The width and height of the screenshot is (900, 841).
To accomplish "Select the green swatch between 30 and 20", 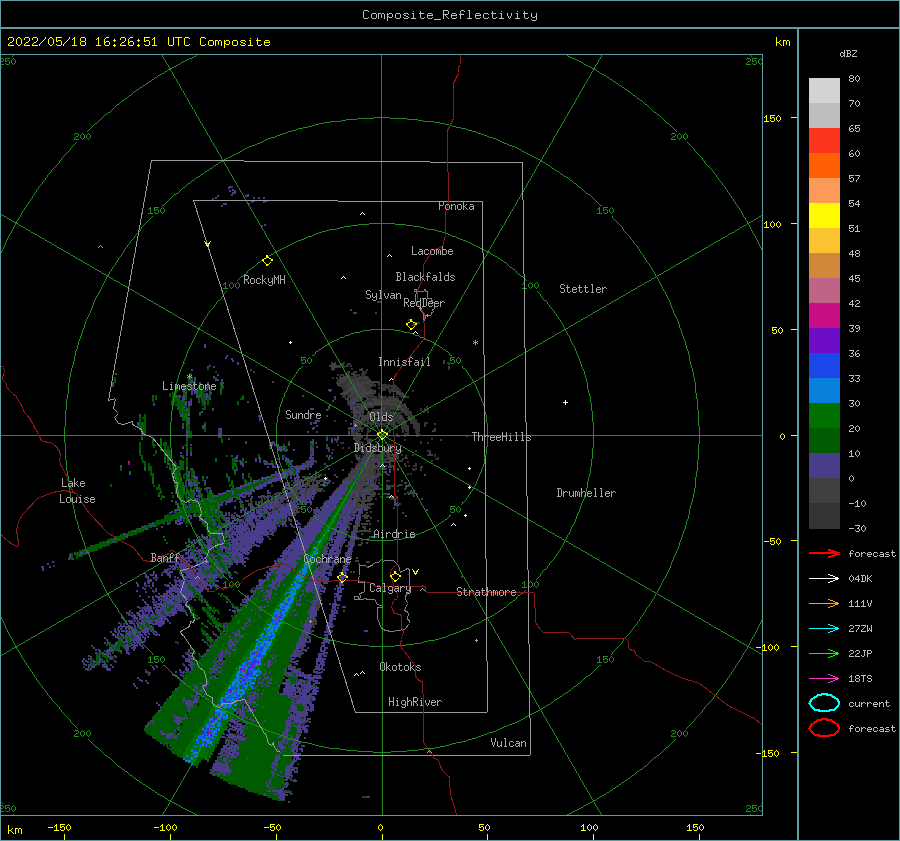I will 824,416.
